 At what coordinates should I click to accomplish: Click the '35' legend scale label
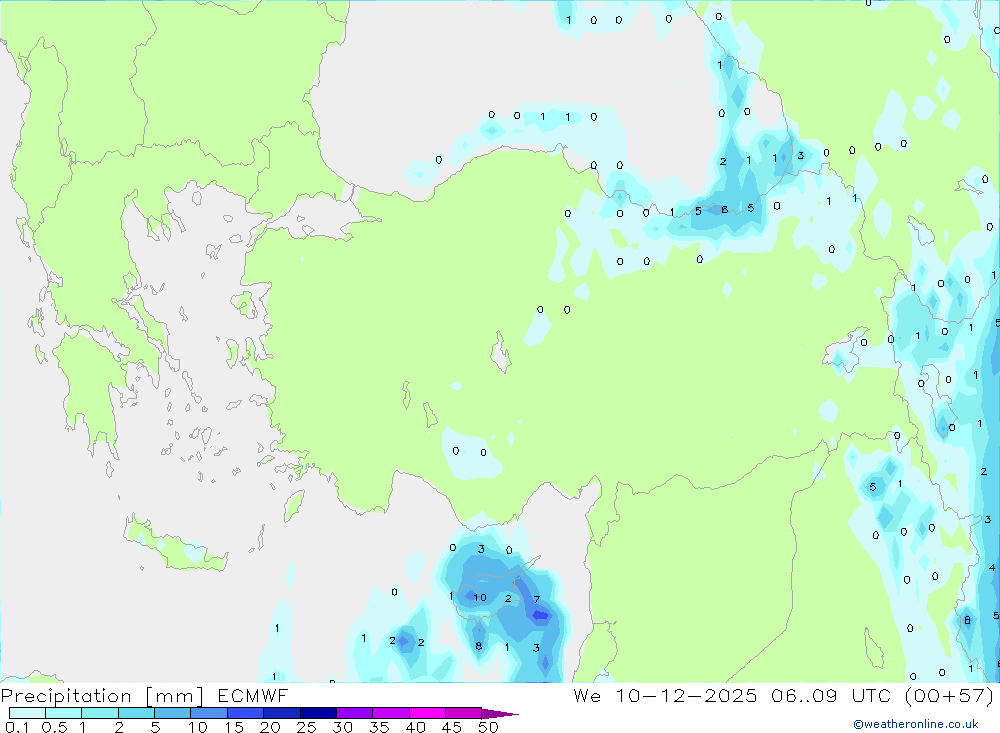379,727
